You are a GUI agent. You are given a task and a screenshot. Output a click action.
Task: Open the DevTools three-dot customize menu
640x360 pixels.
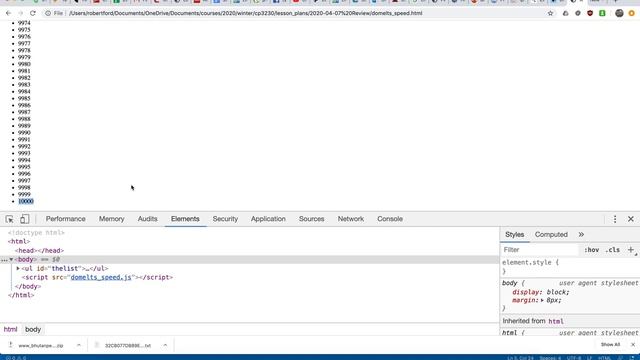pos(615,219)
